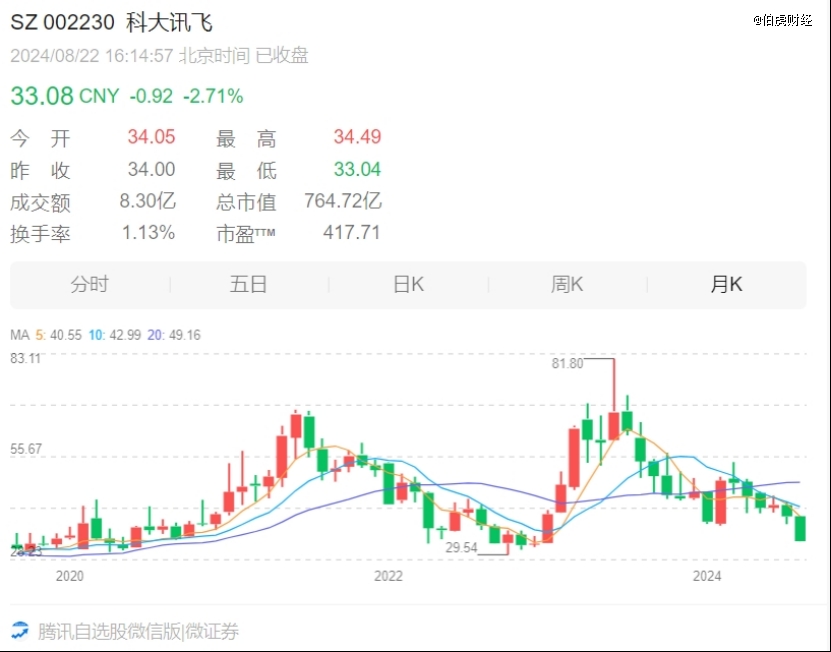The width and height of the screenshot is (831, 652).
Task: Click the last green candlestick on the chart
Action: click(x=800, y=528)
